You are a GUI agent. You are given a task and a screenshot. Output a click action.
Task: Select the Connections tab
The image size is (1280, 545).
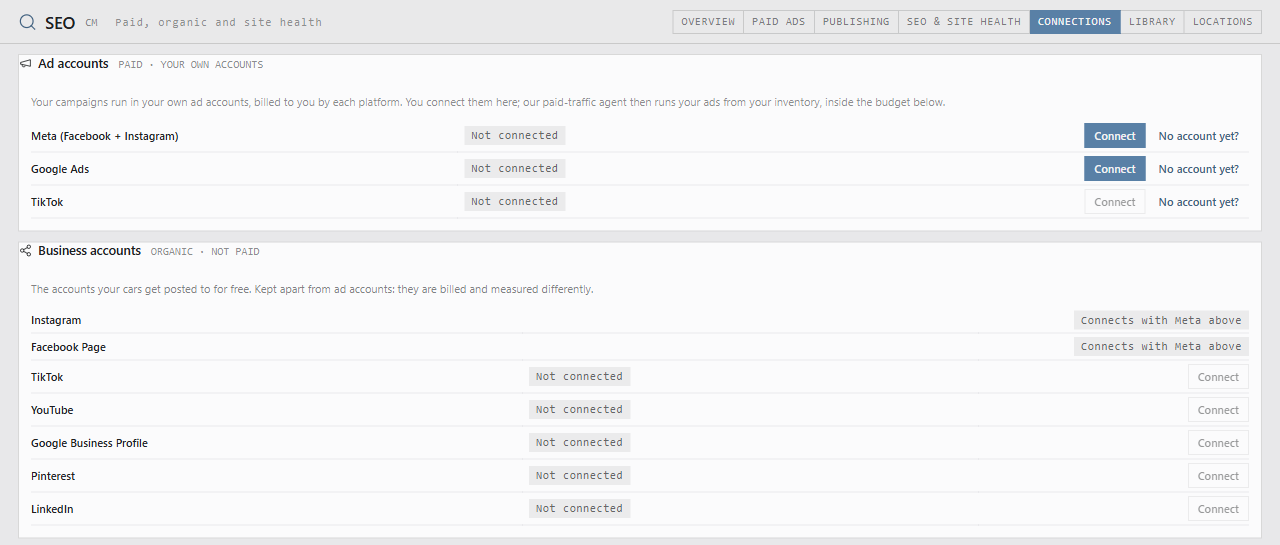(1075, 22)
